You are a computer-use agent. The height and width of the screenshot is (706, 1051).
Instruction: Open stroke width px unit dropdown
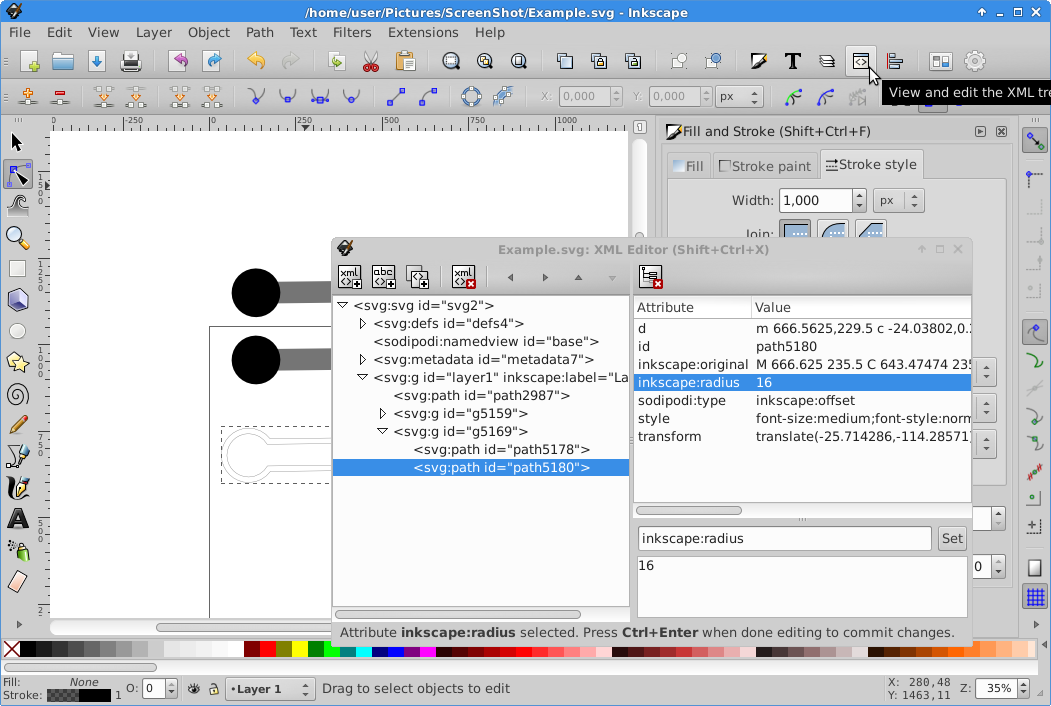[x=899, y=200]
